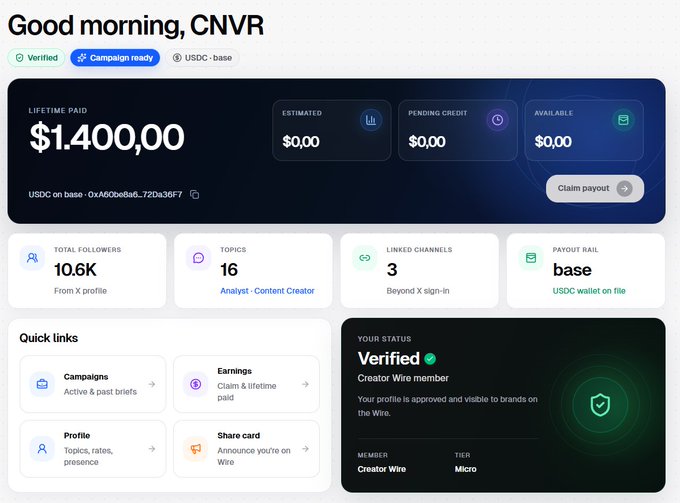The height and width of the screenshot is (503, 680).
Task: Click the Good morning, CNVR heading
Action: pos(135,25)
